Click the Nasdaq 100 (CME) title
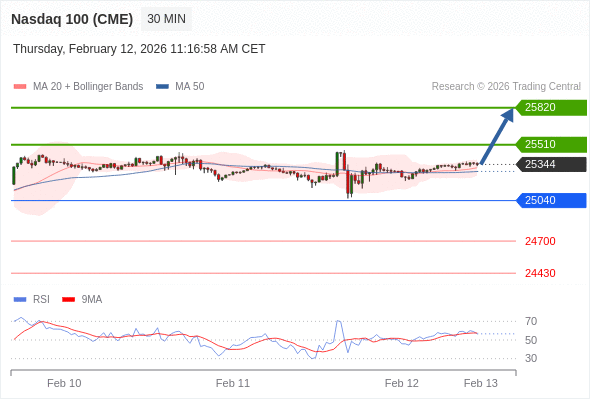The image size is (590, 400). click(72, 19)
